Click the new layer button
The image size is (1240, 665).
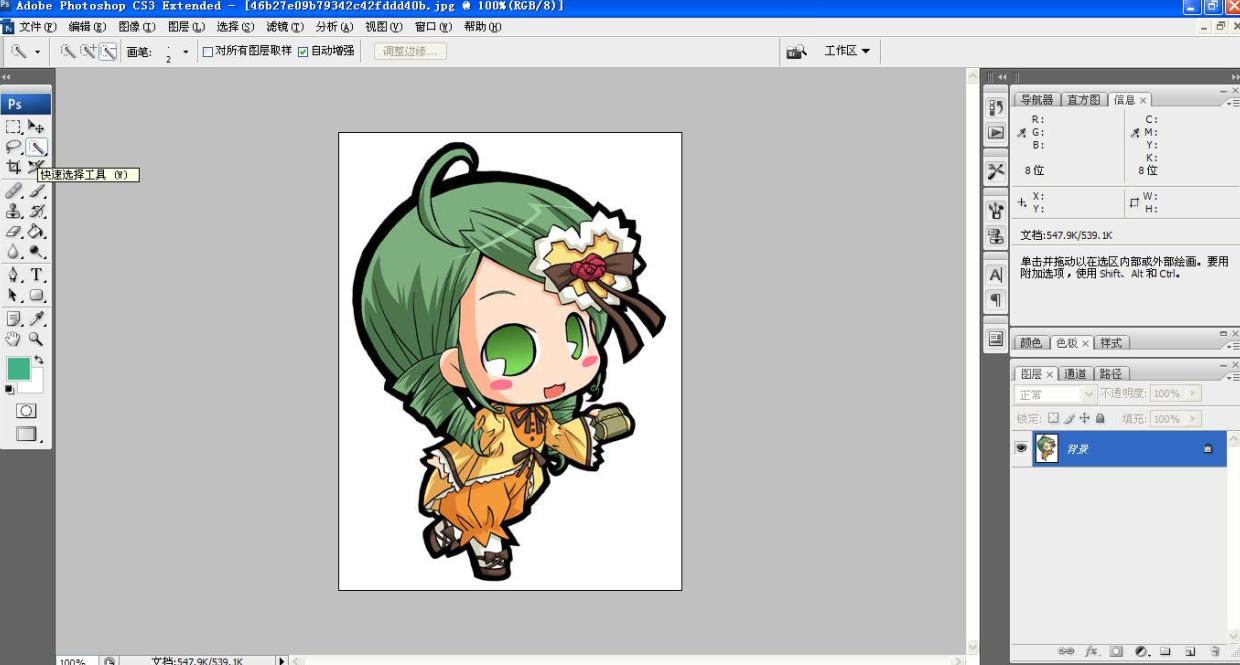pyautogui.click(x=1190, y=652)
